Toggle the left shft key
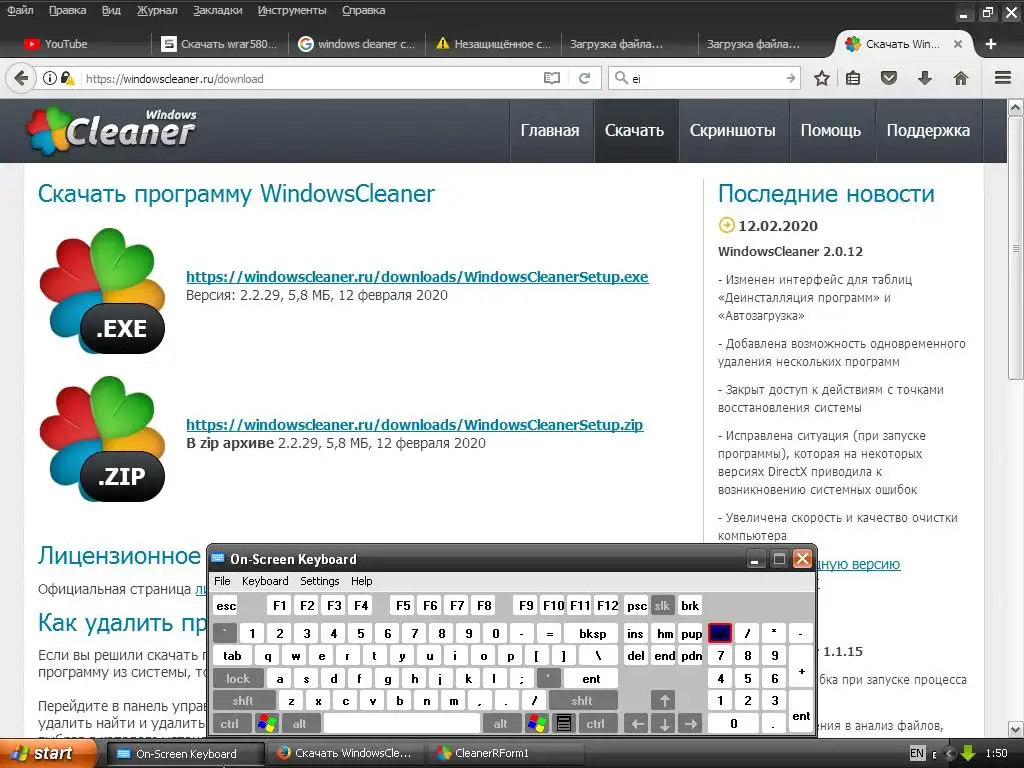Image resolution: width=1024 pixels, height=768 pixels. pos(243,701)
